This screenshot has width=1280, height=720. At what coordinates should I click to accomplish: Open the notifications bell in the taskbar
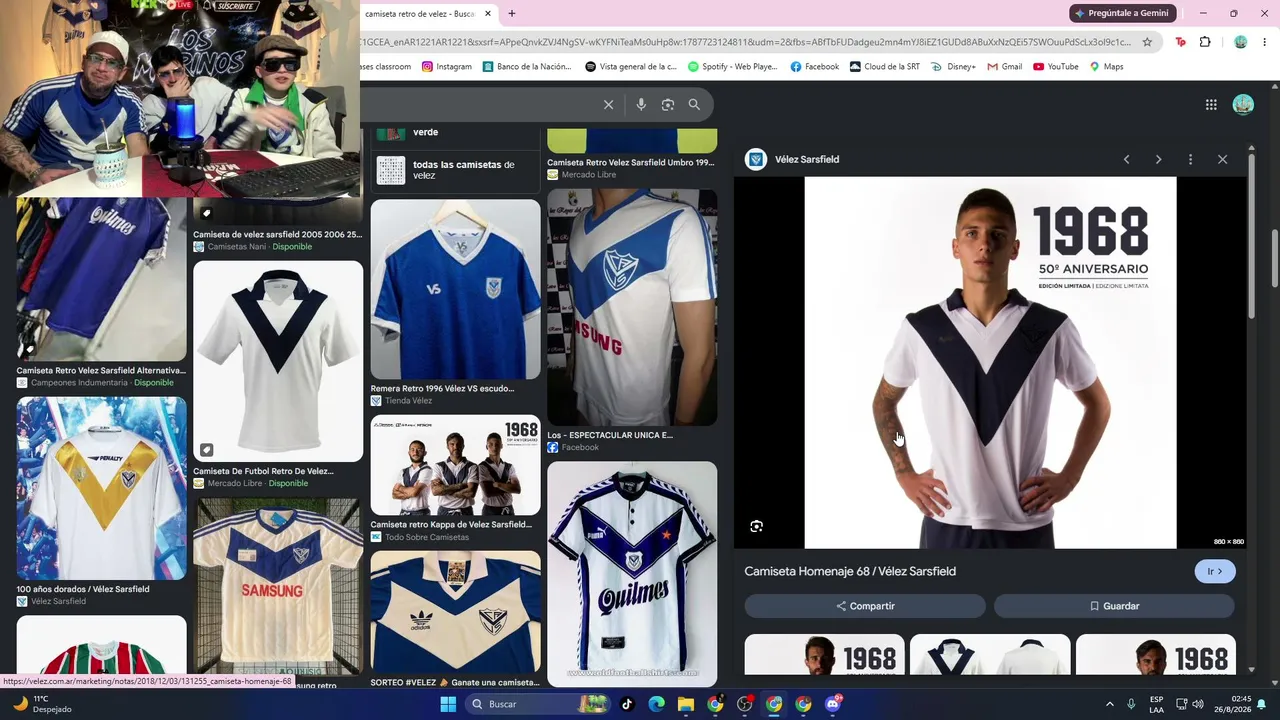coord(1262,704)
